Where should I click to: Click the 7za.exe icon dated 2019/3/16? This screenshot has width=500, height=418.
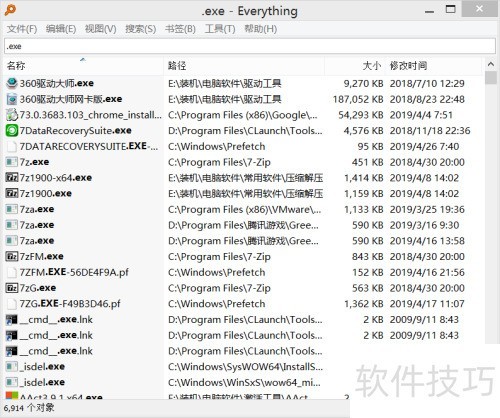[x=12, y=225]
